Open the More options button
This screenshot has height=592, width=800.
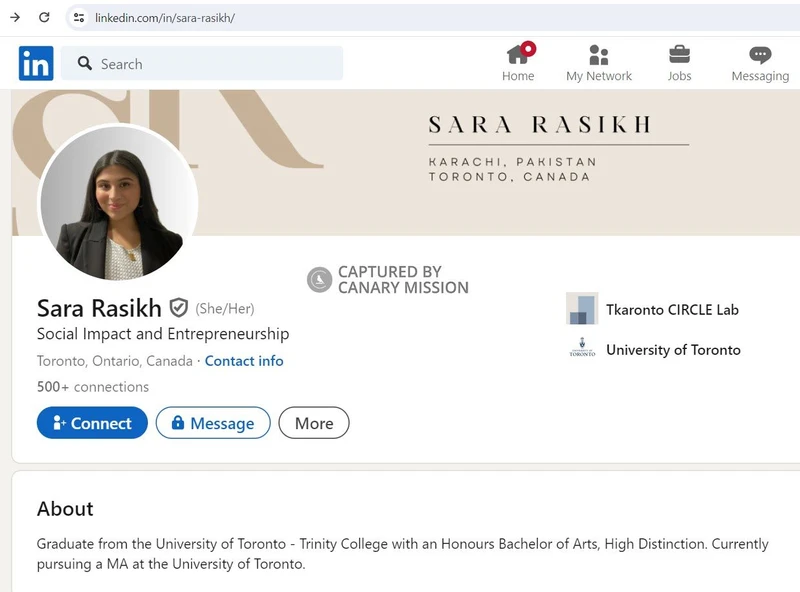(x=314, y=423)
